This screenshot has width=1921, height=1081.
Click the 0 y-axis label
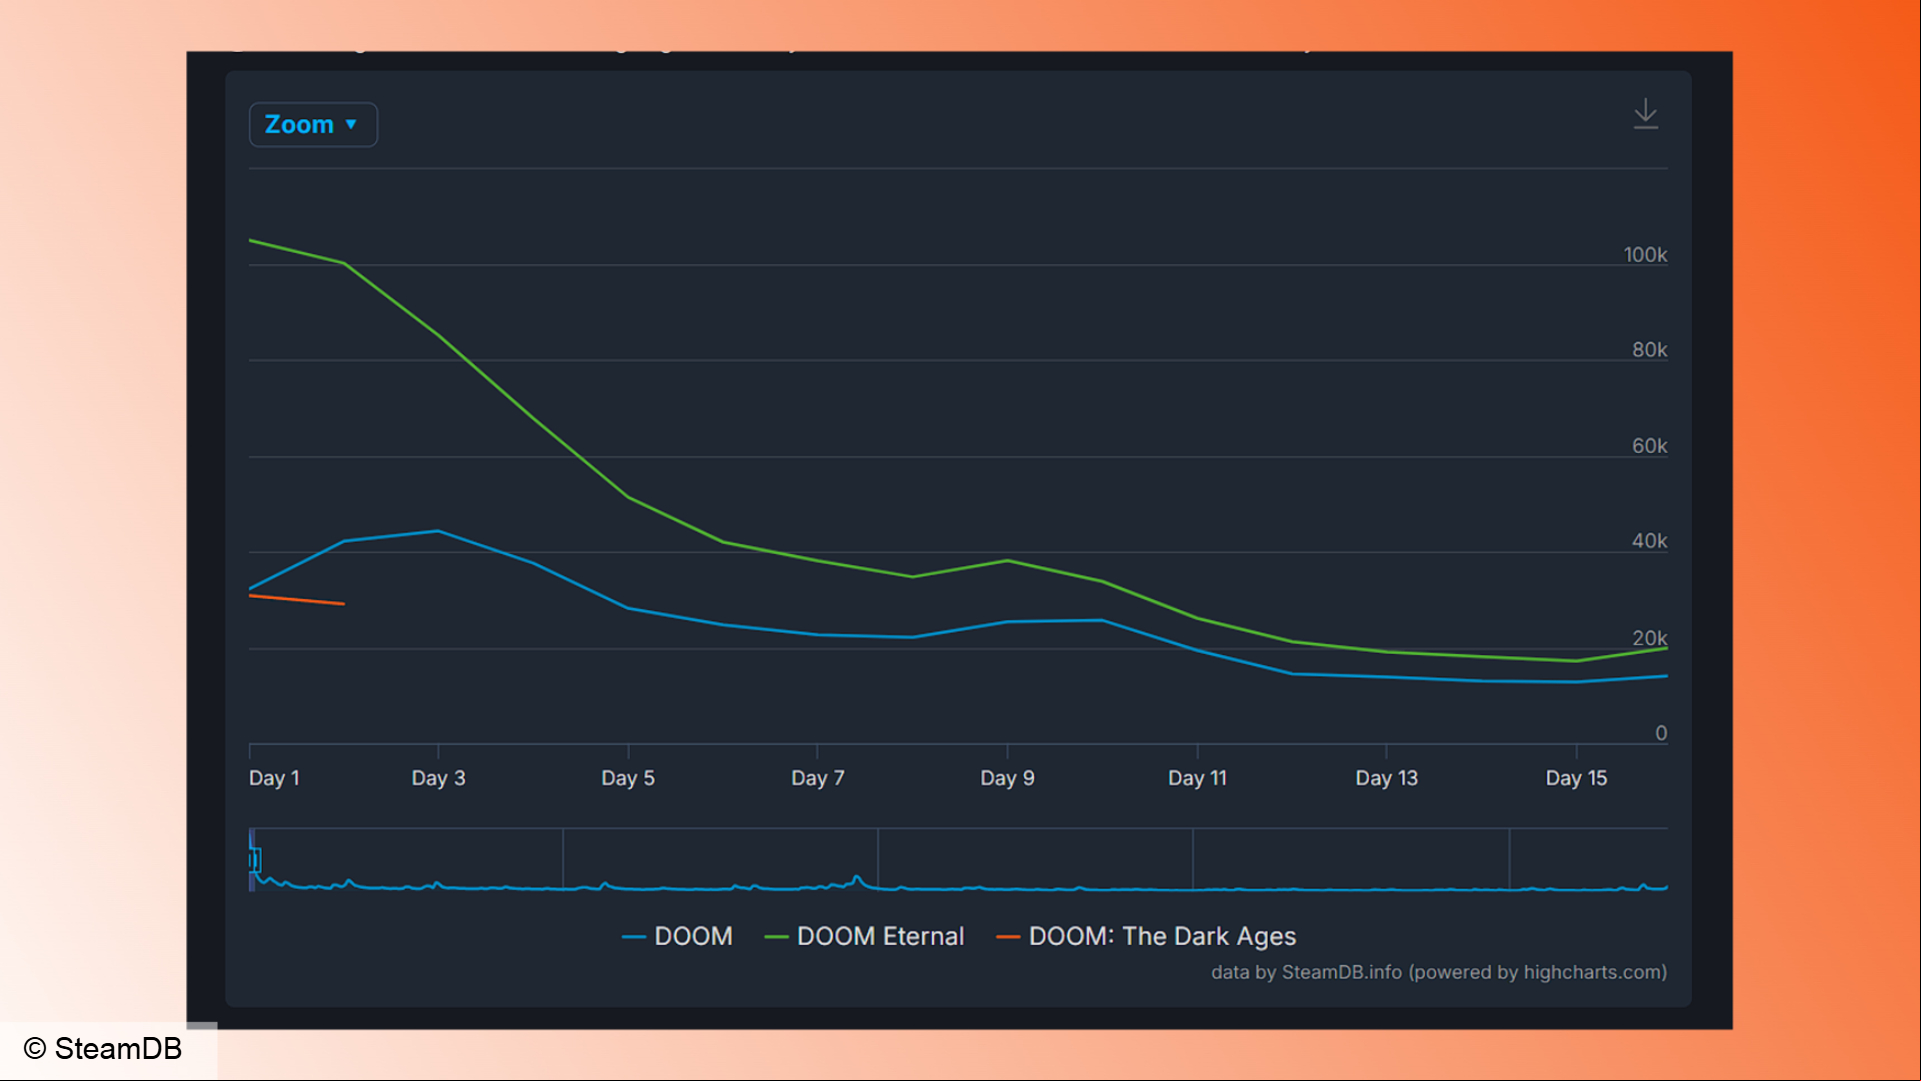click(x=1661, y=733)
